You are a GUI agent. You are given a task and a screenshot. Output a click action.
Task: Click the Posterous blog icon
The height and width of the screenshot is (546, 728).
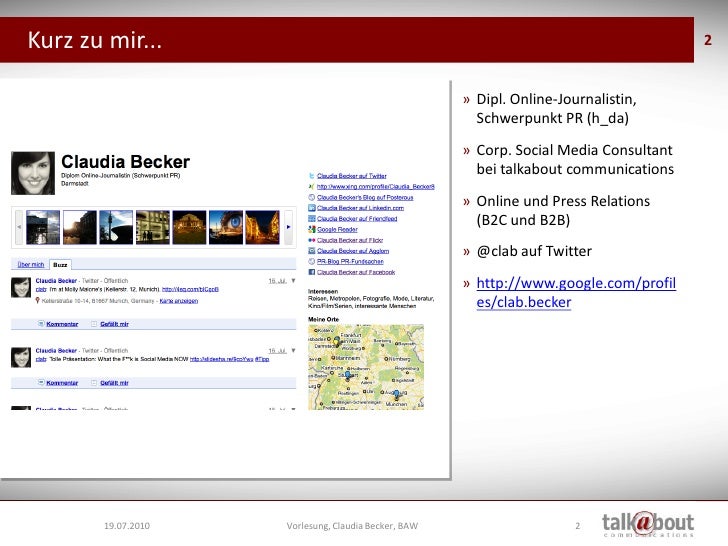(x=312, y=197)
